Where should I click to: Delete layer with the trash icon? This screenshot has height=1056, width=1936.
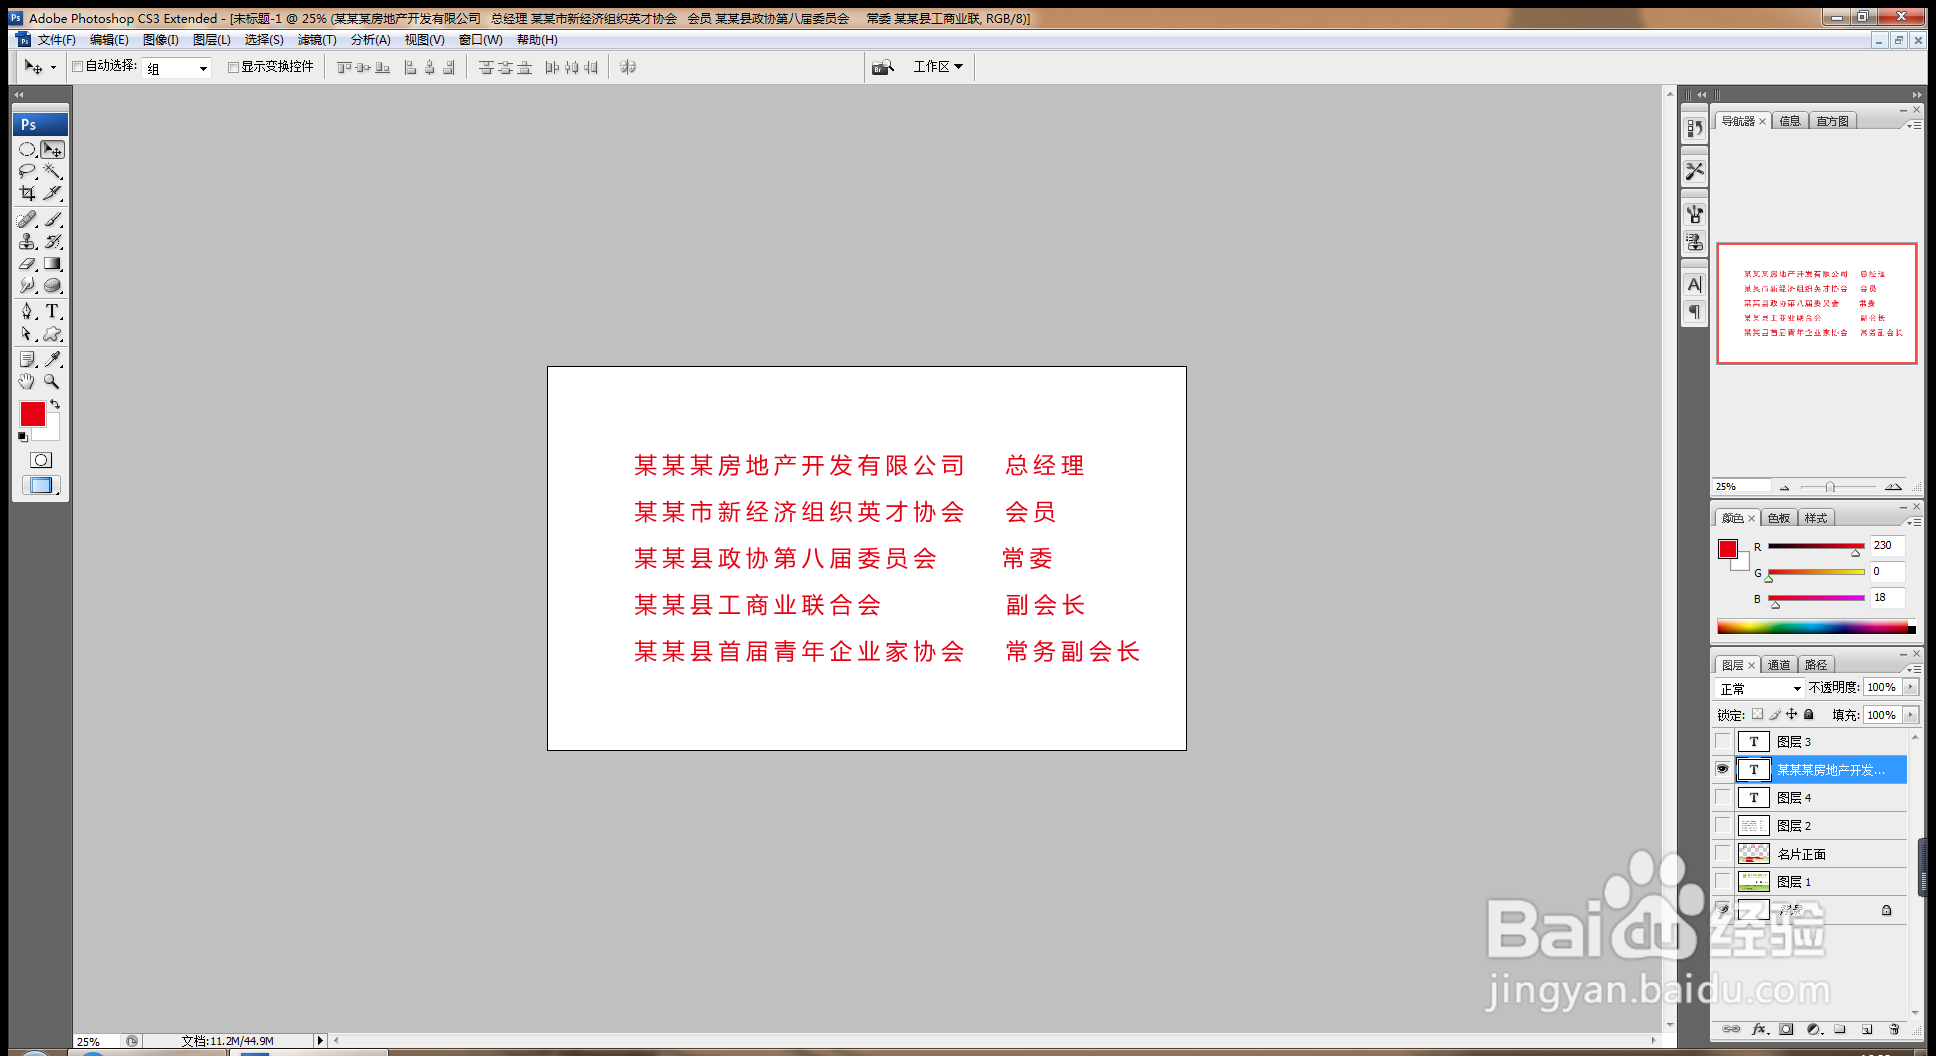[1893, 1029]
